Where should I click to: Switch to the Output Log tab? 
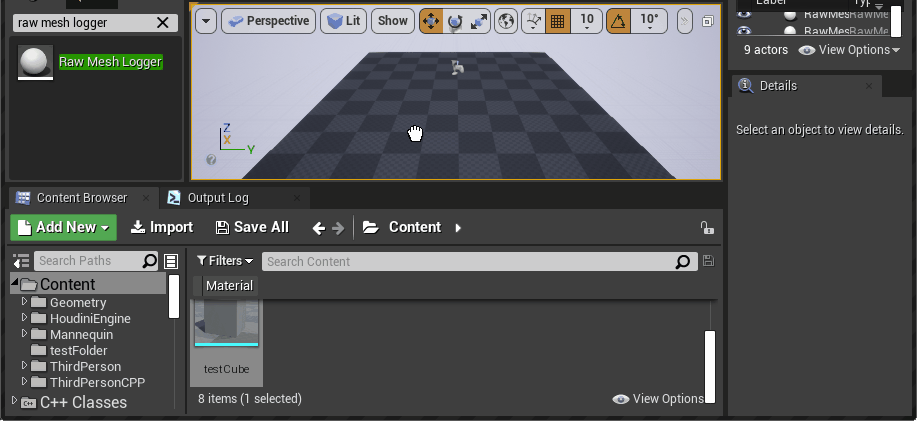(x=218, y=198)
